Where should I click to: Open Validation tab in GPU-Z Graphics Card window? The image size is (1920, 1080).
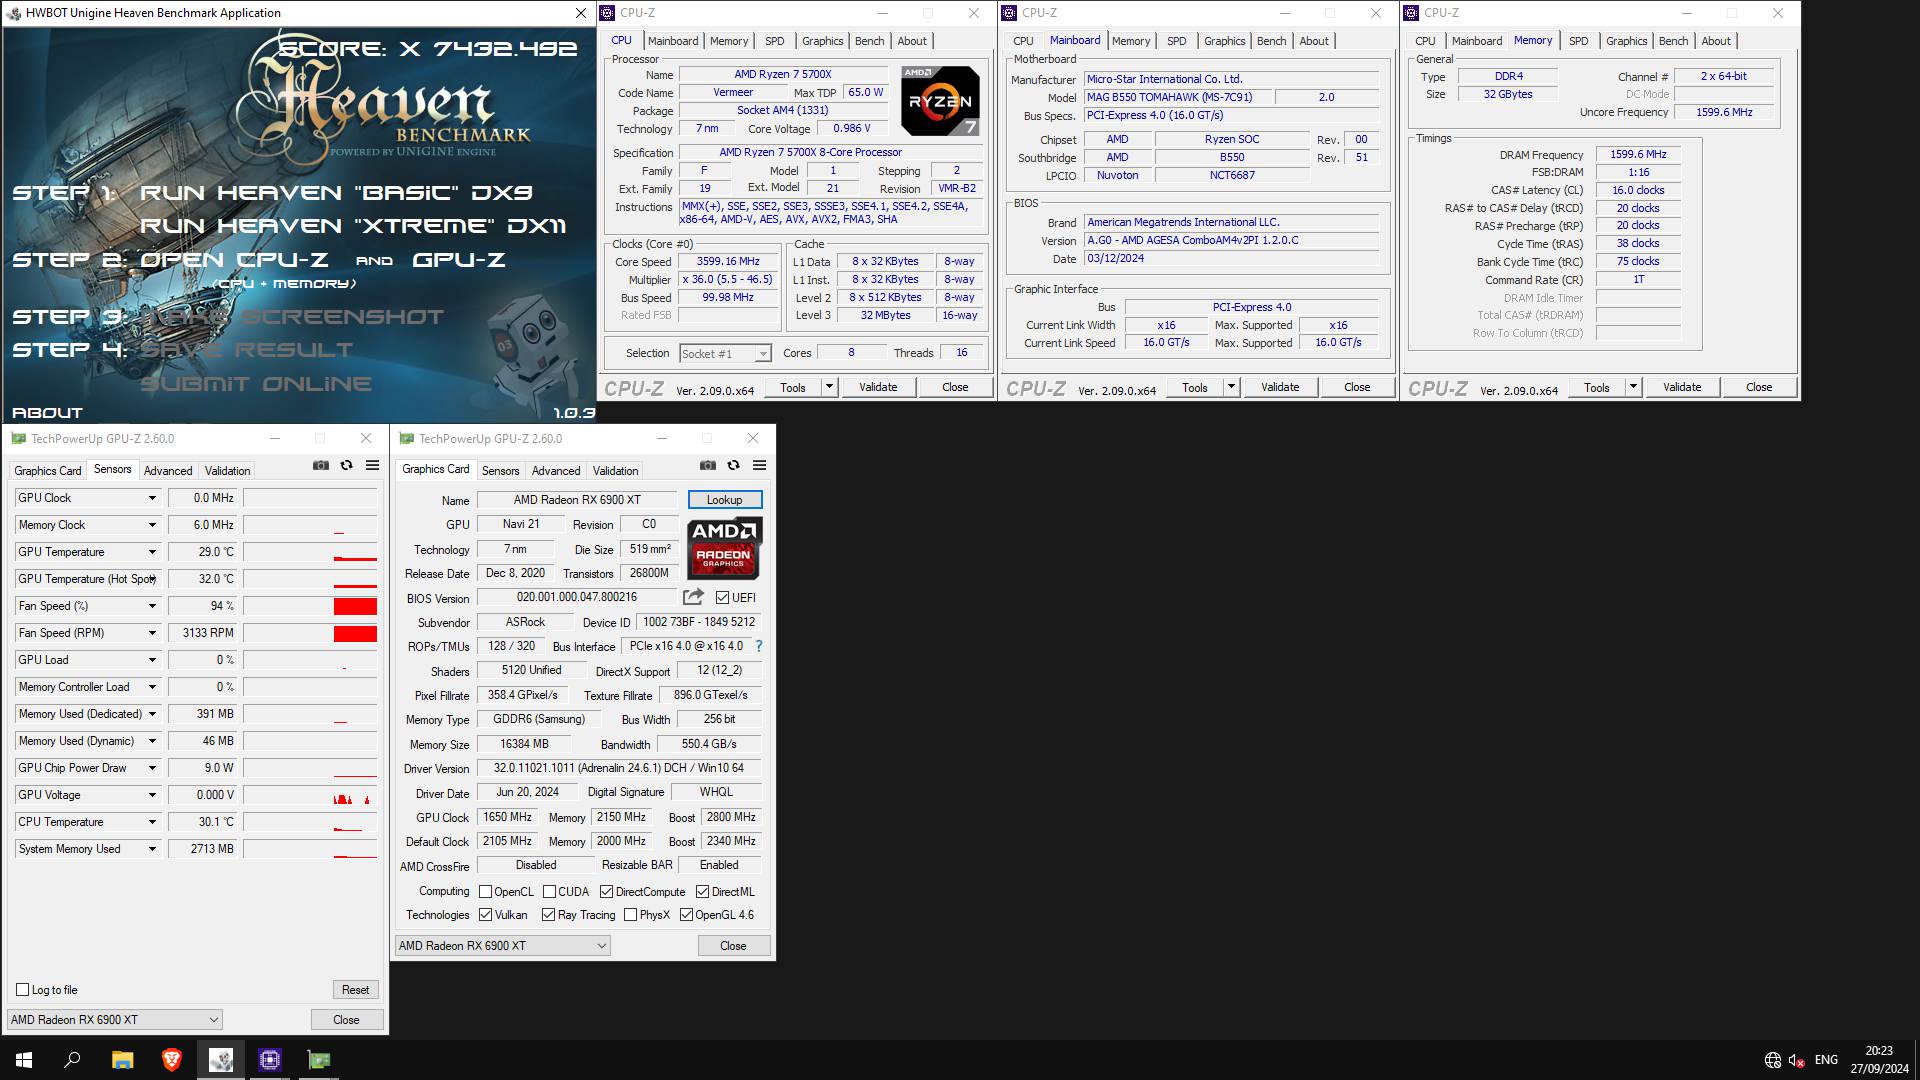pyautogui.click(x=615, y=471)
